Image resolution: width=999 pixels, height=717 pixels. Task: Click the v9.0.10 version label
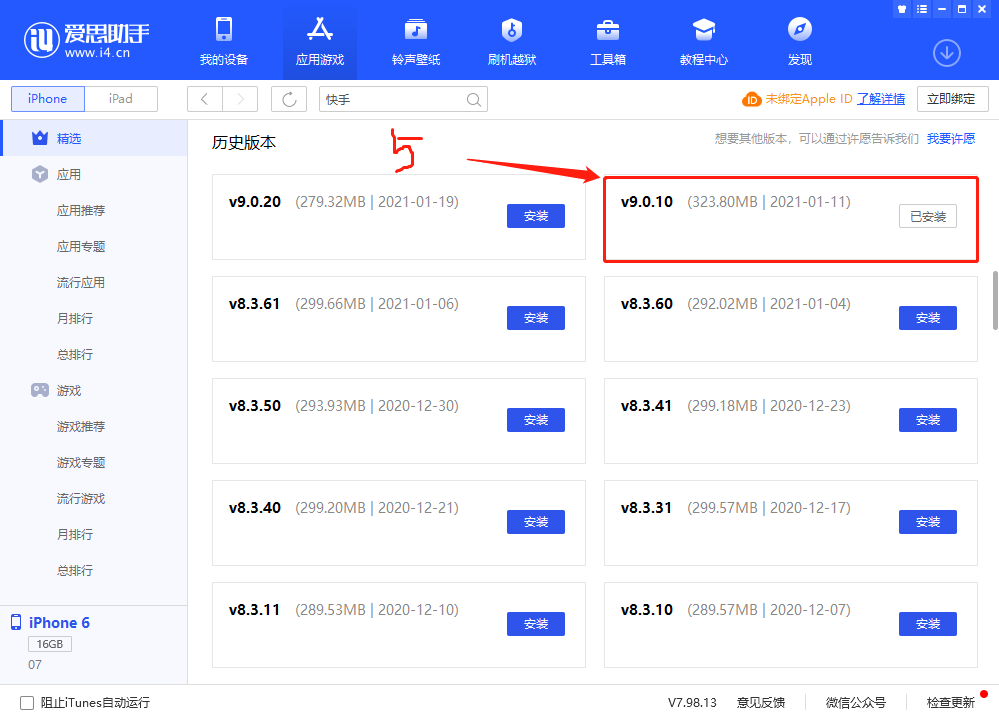click(x=647, y=202)
